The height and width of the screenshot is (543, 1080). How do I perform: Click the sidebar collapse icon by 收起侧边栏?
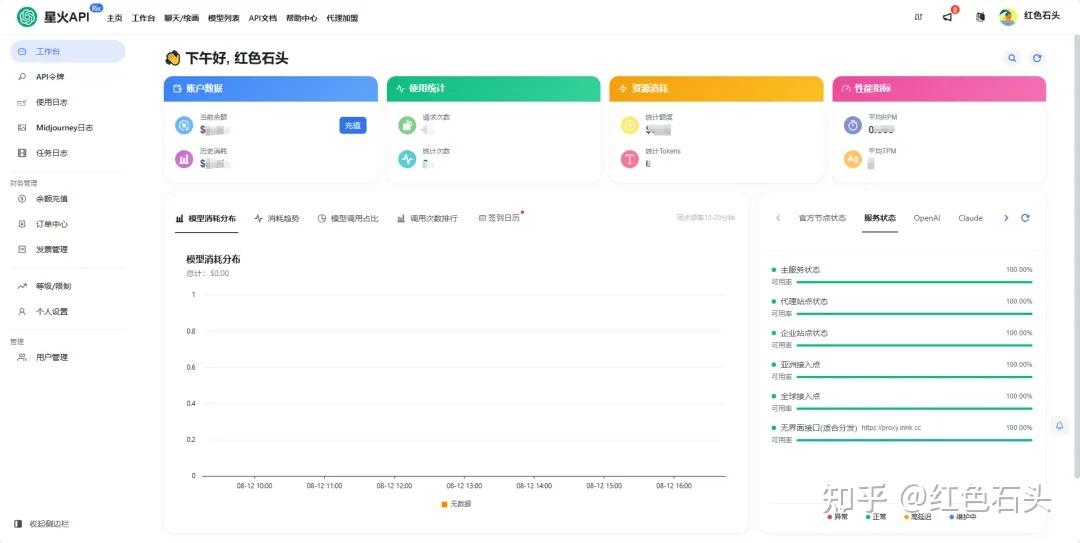(x=18, y=524)
